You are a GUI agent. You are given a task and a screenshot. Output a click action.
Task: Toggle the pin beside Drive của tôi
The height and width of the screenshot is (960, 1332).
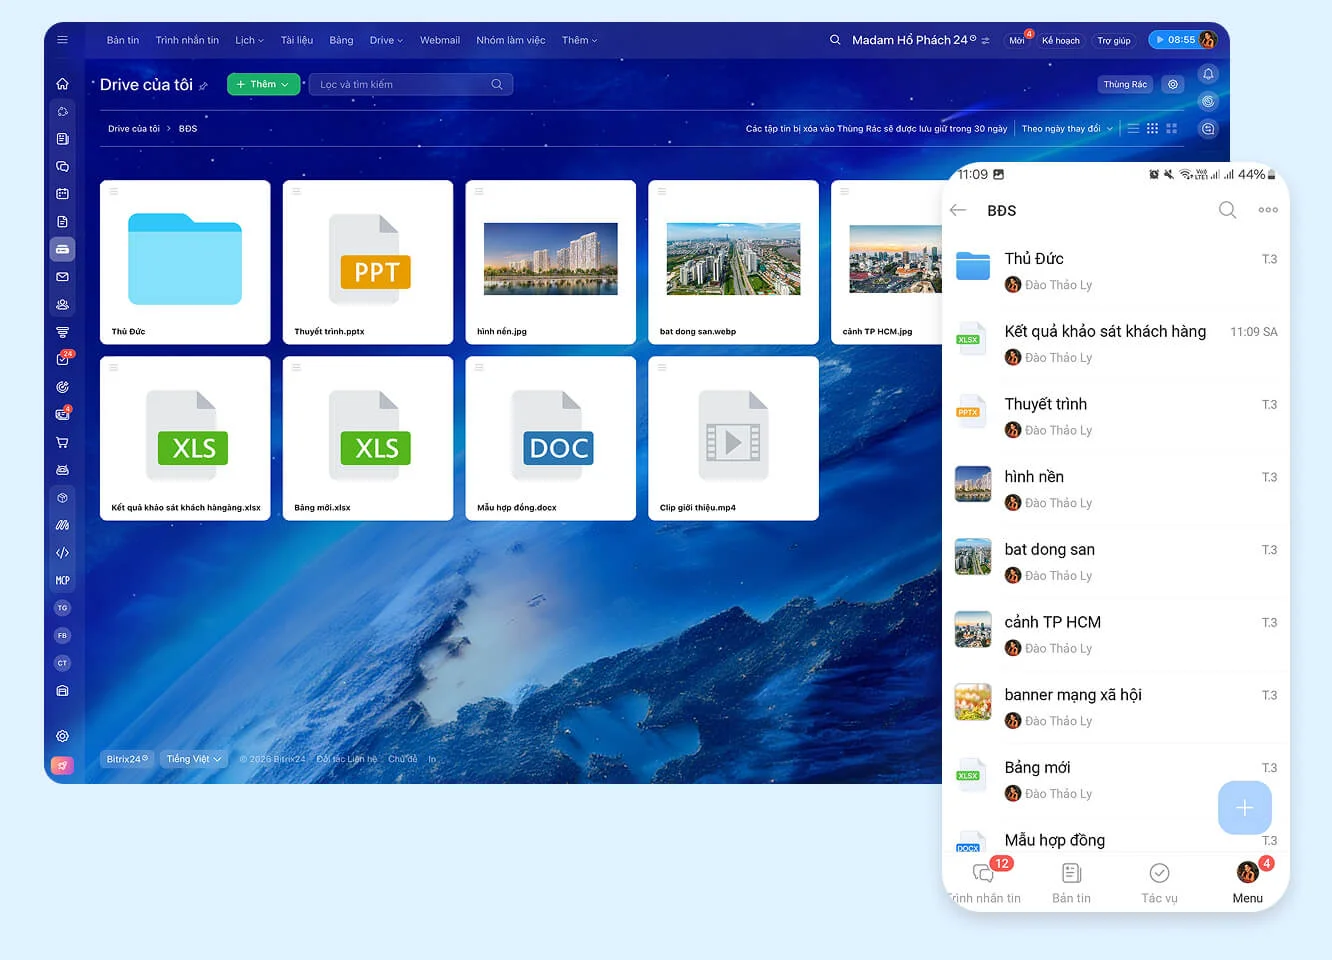point(204,86)
